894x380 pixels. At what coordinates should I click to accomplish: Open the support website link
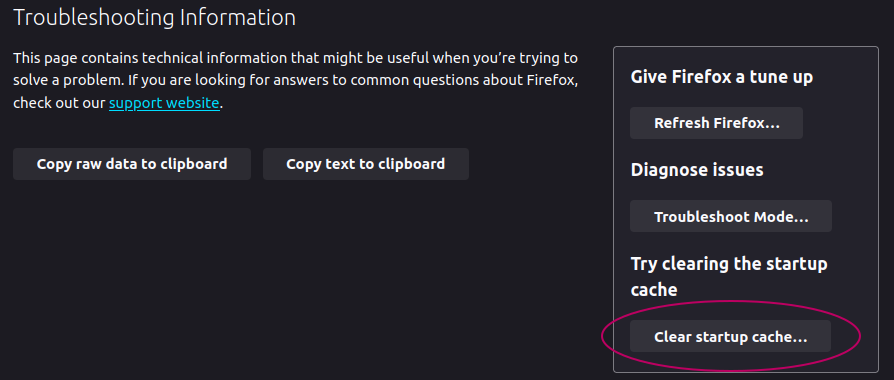[164, 103]
